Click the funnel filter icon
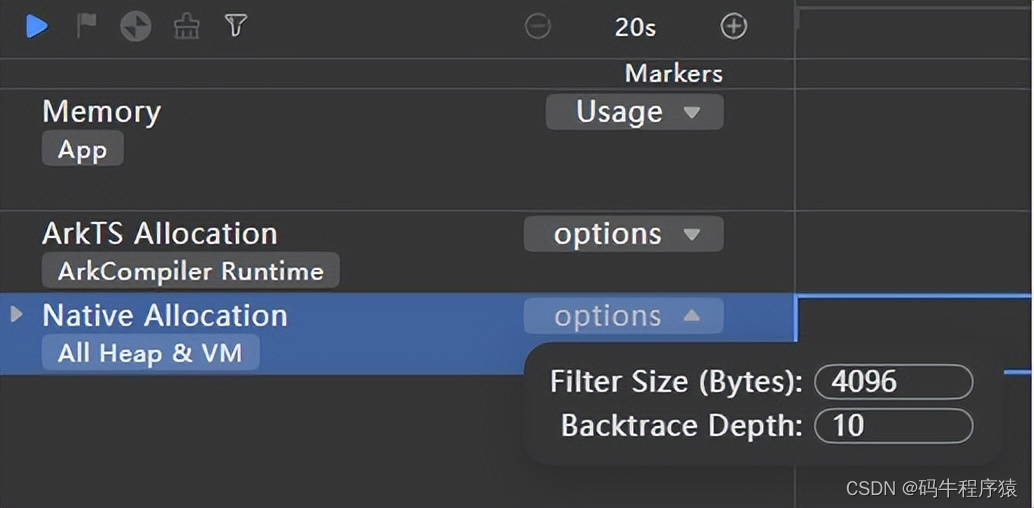 (x=235, y=26)
